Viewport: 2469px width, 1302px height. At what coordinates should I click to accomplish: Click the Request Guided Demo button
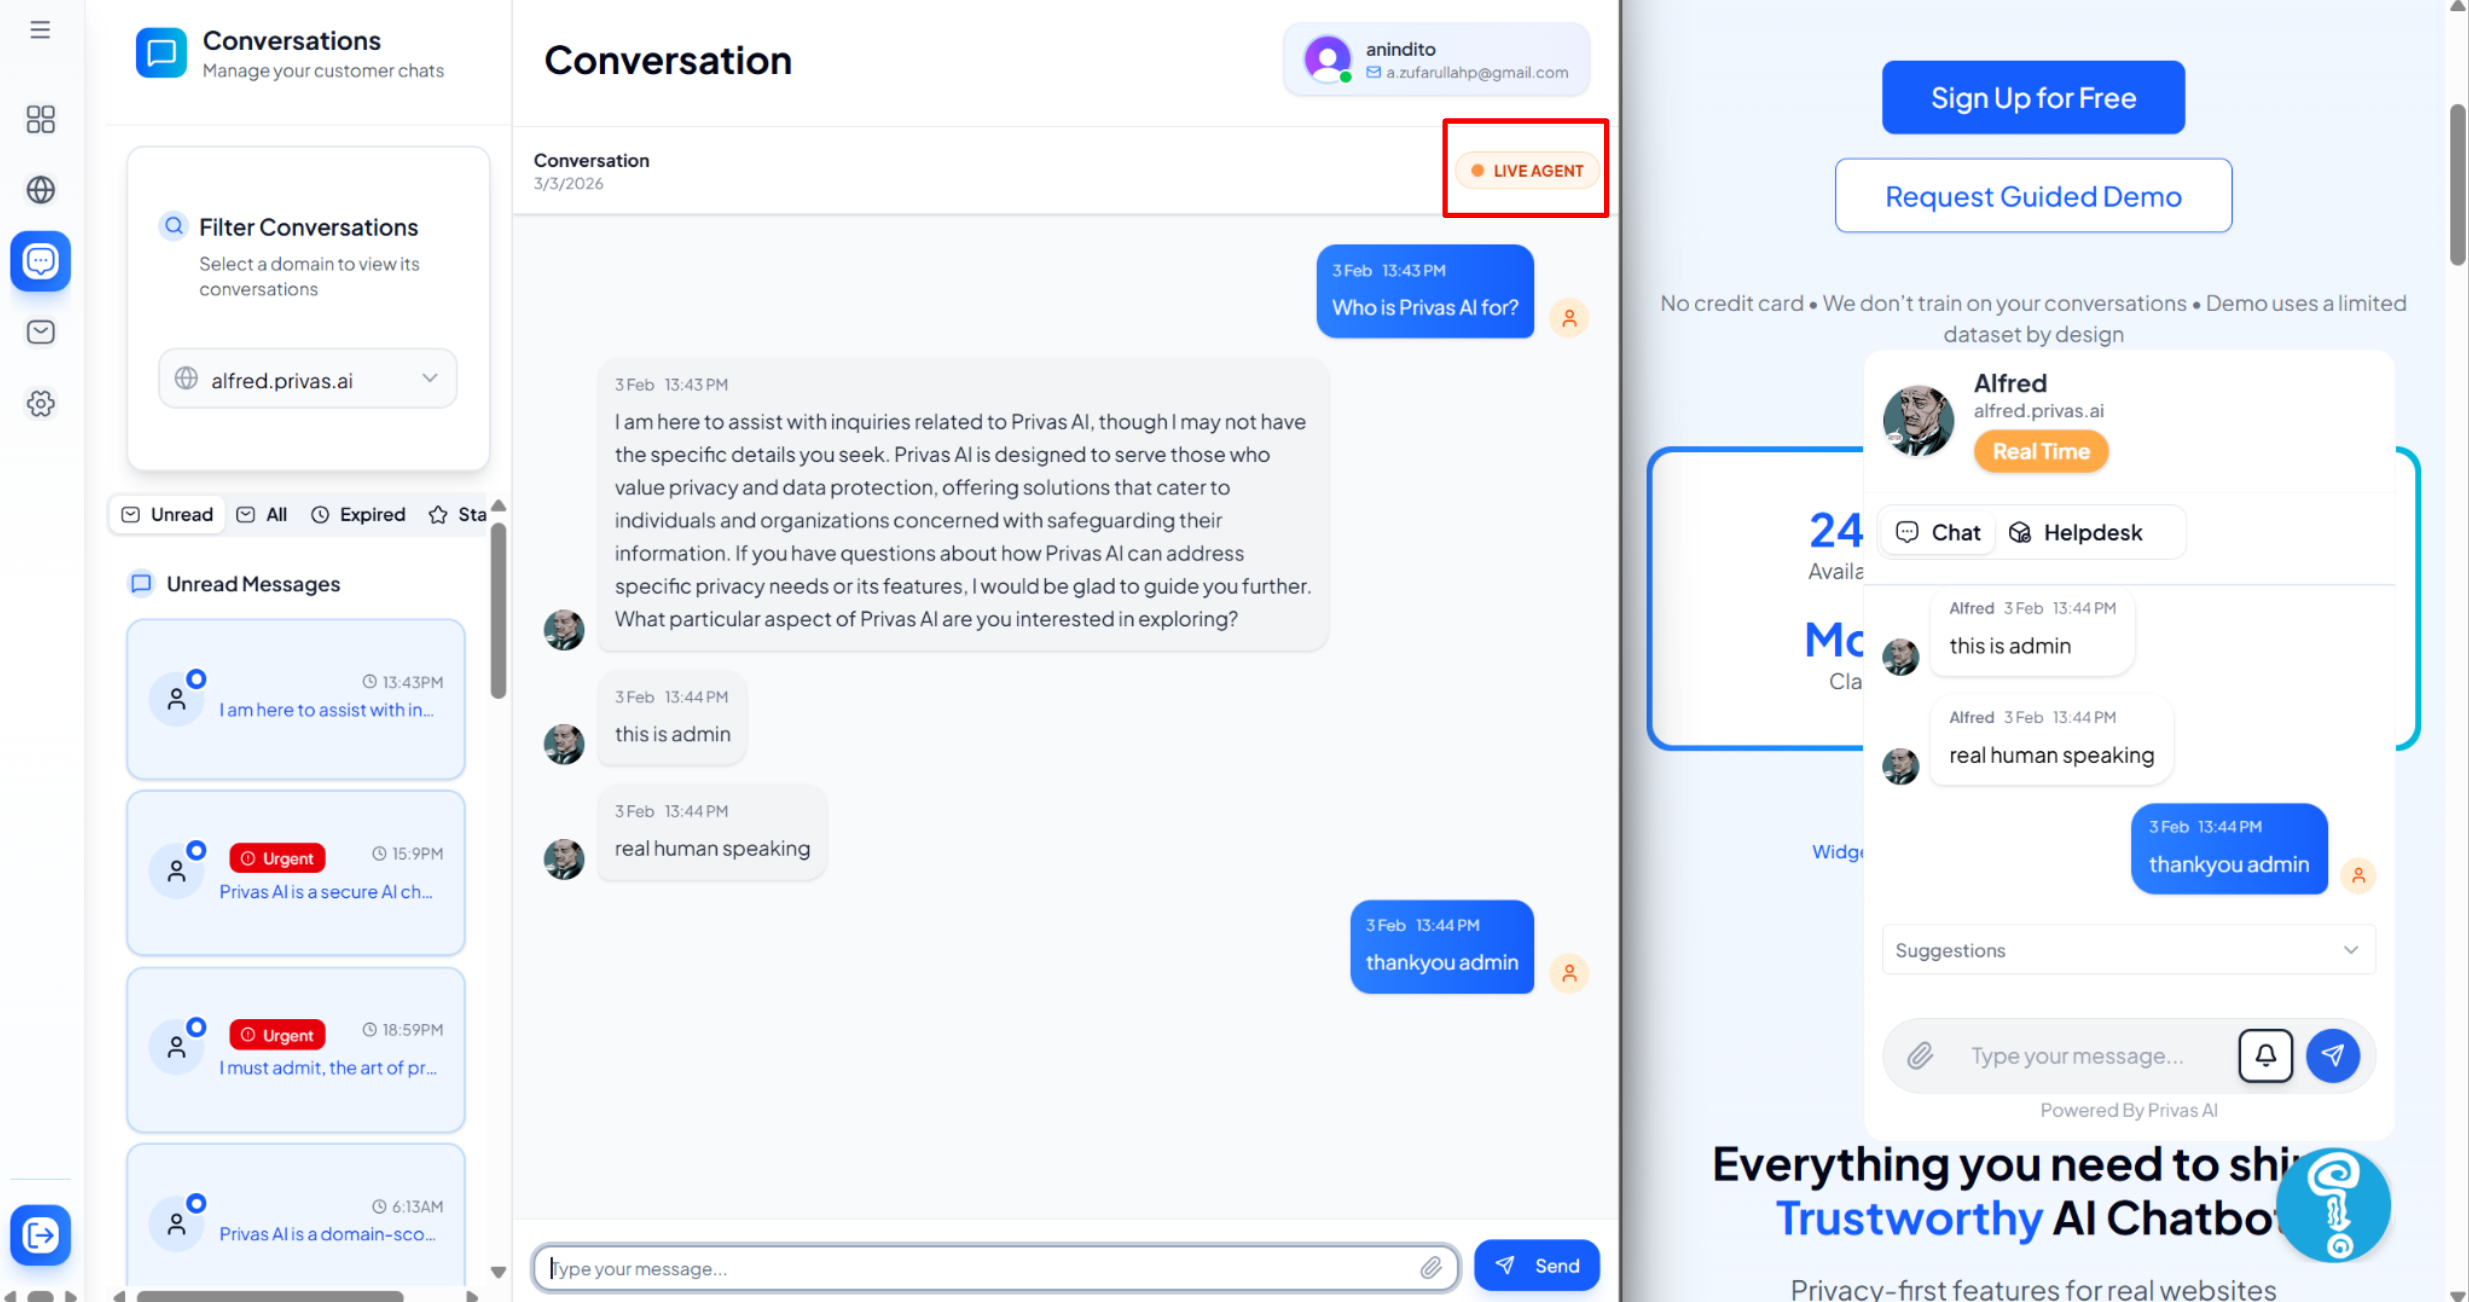(2032, 196)
